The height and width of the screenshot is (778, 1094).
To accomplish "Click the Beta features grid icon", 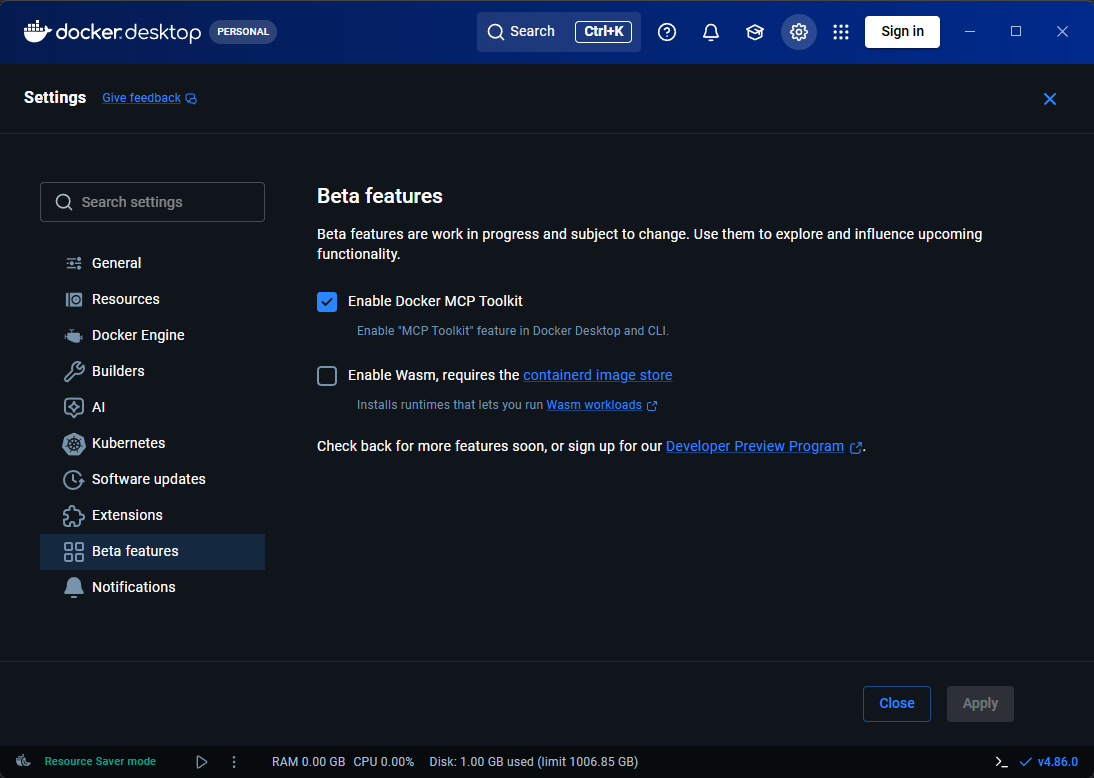I will (73, 552).
